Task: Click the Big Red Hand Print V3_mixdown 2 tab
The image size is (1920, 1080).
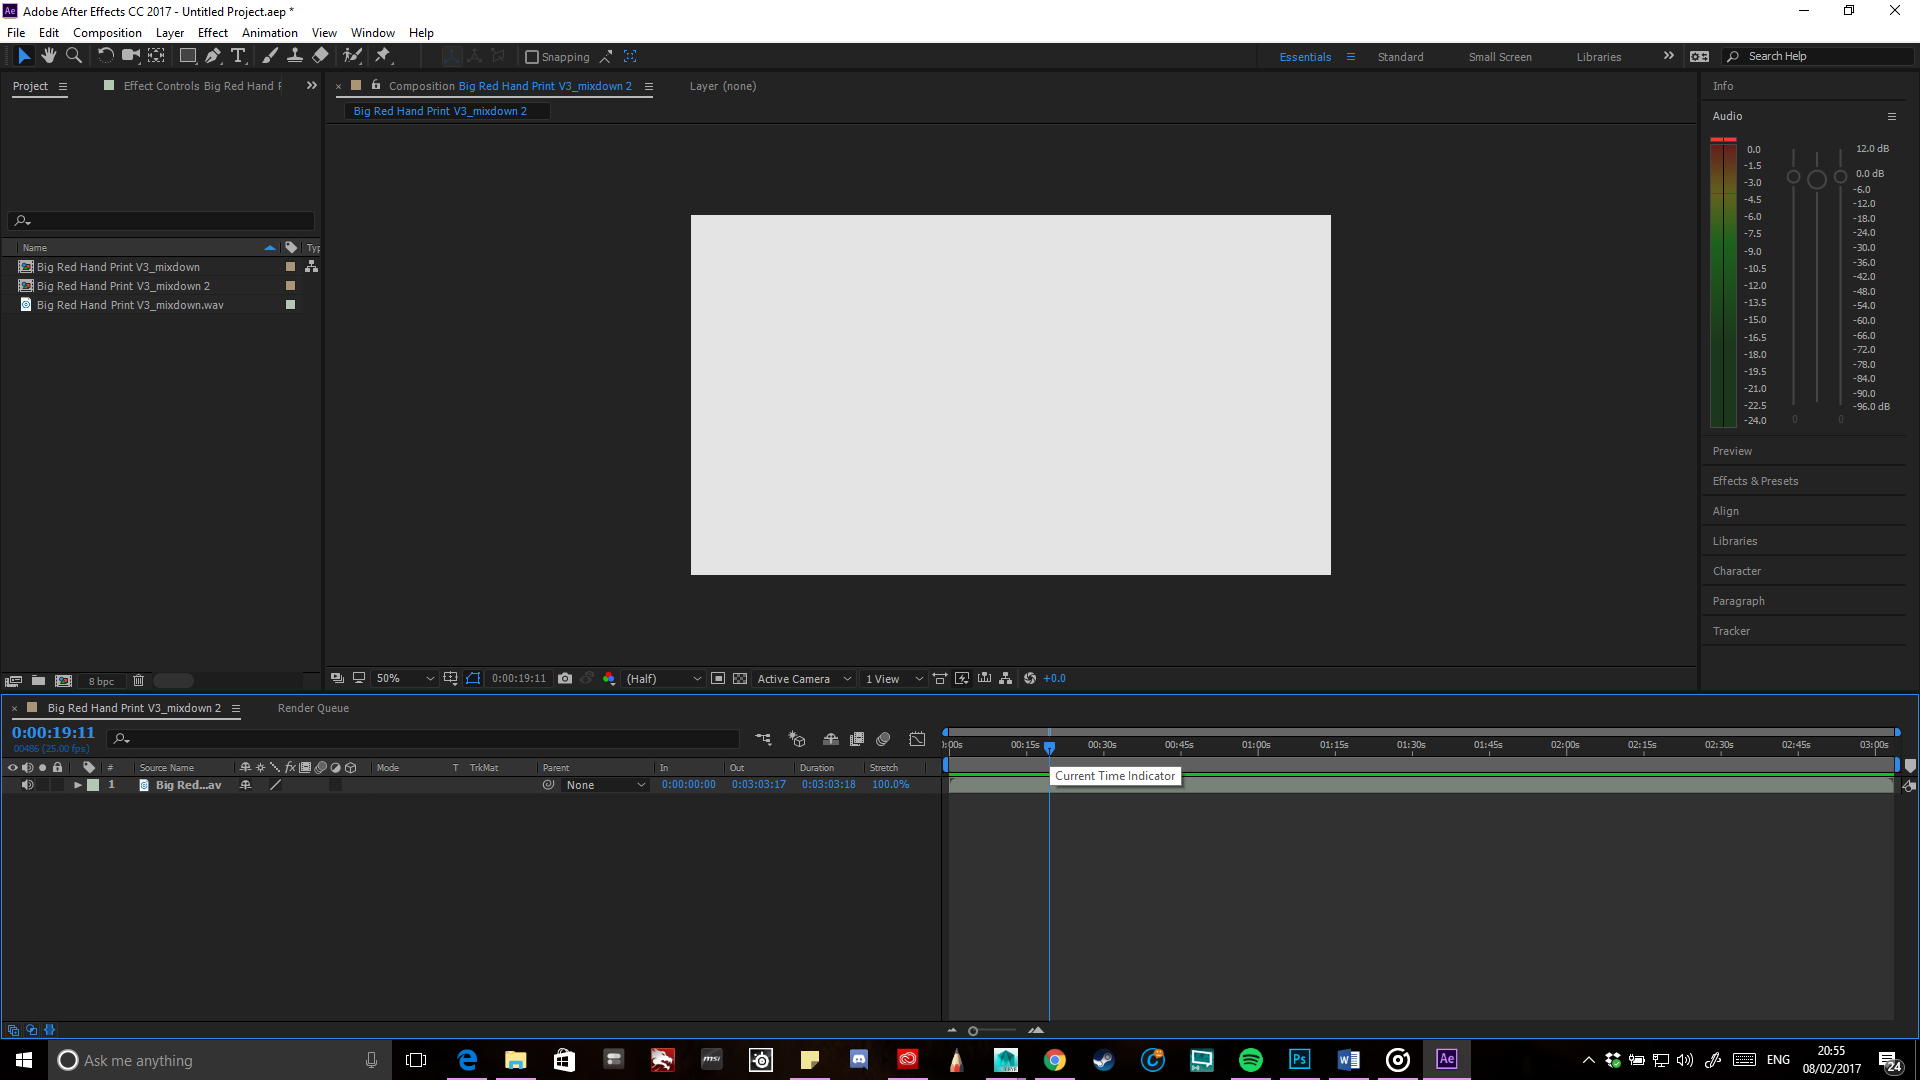Action: click(x=132, y=707)
